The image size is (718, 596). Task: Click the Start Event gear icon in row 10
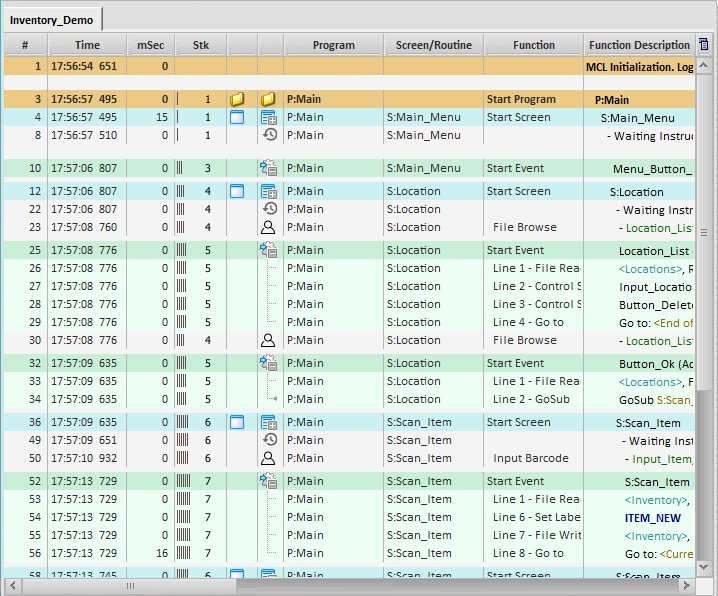pyautogui.click(x=268, y=169)
